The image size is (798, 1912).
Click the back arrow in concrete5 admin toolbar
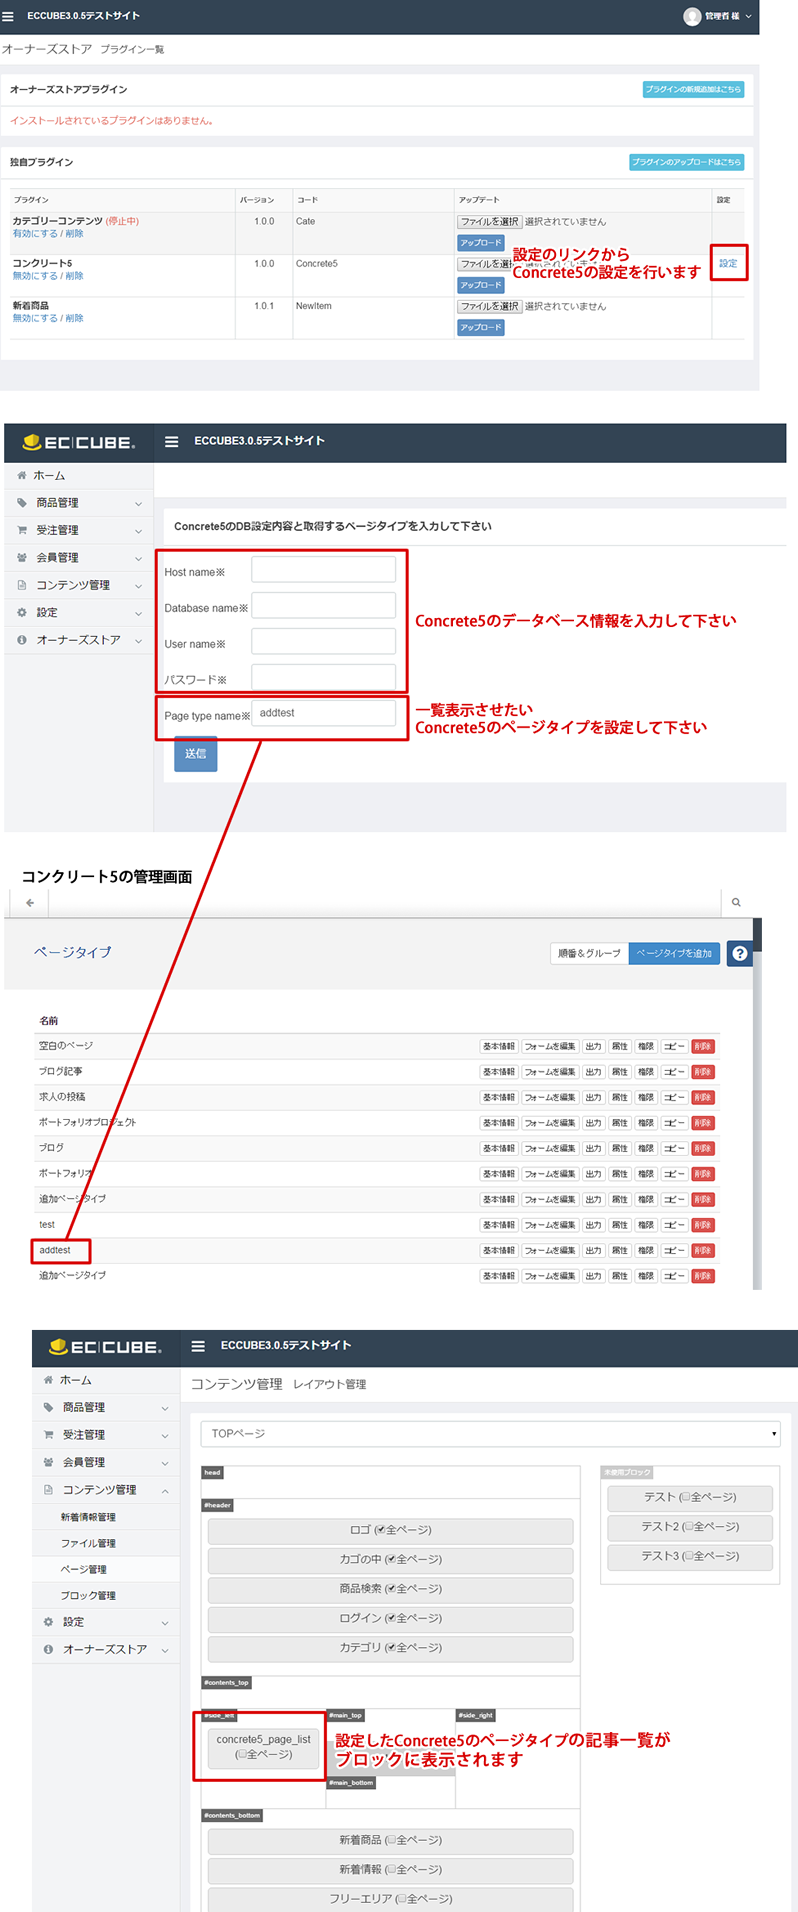coord(30,902)
